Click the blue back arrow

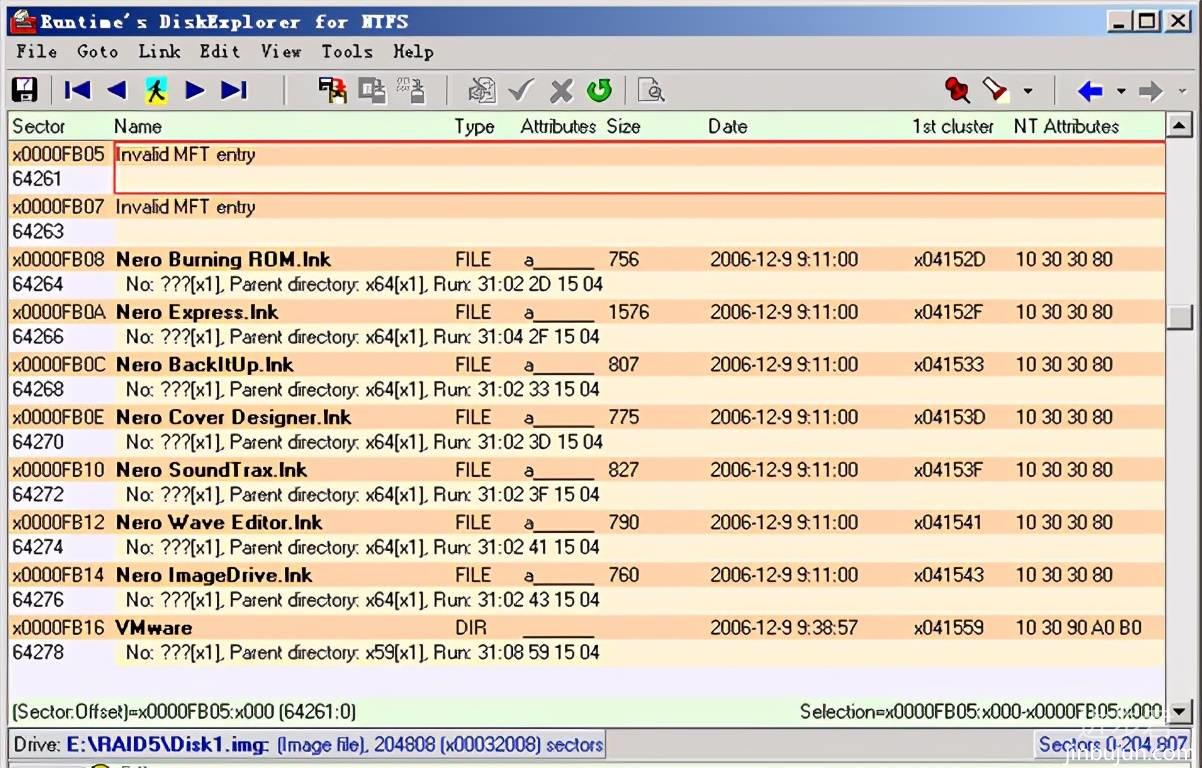click(x=1090, y=91)
